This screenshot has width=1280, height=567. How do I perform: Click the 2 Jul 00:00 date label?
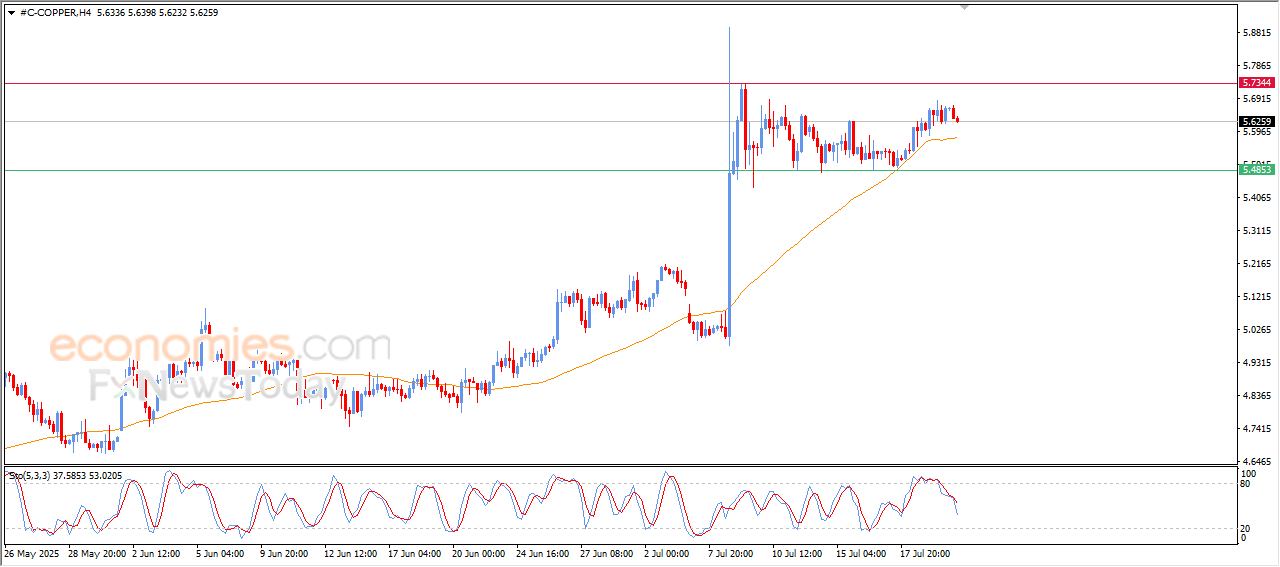(668, 552)
